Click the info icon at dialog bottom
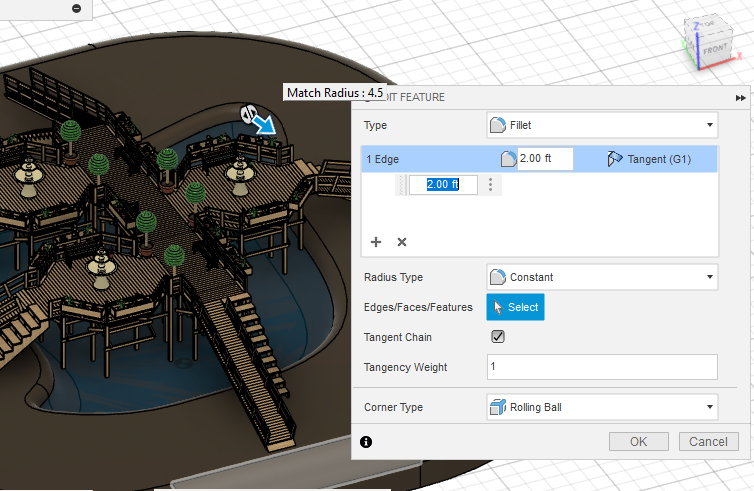Viewport: 754px width, 491px height. pos(366,442)
